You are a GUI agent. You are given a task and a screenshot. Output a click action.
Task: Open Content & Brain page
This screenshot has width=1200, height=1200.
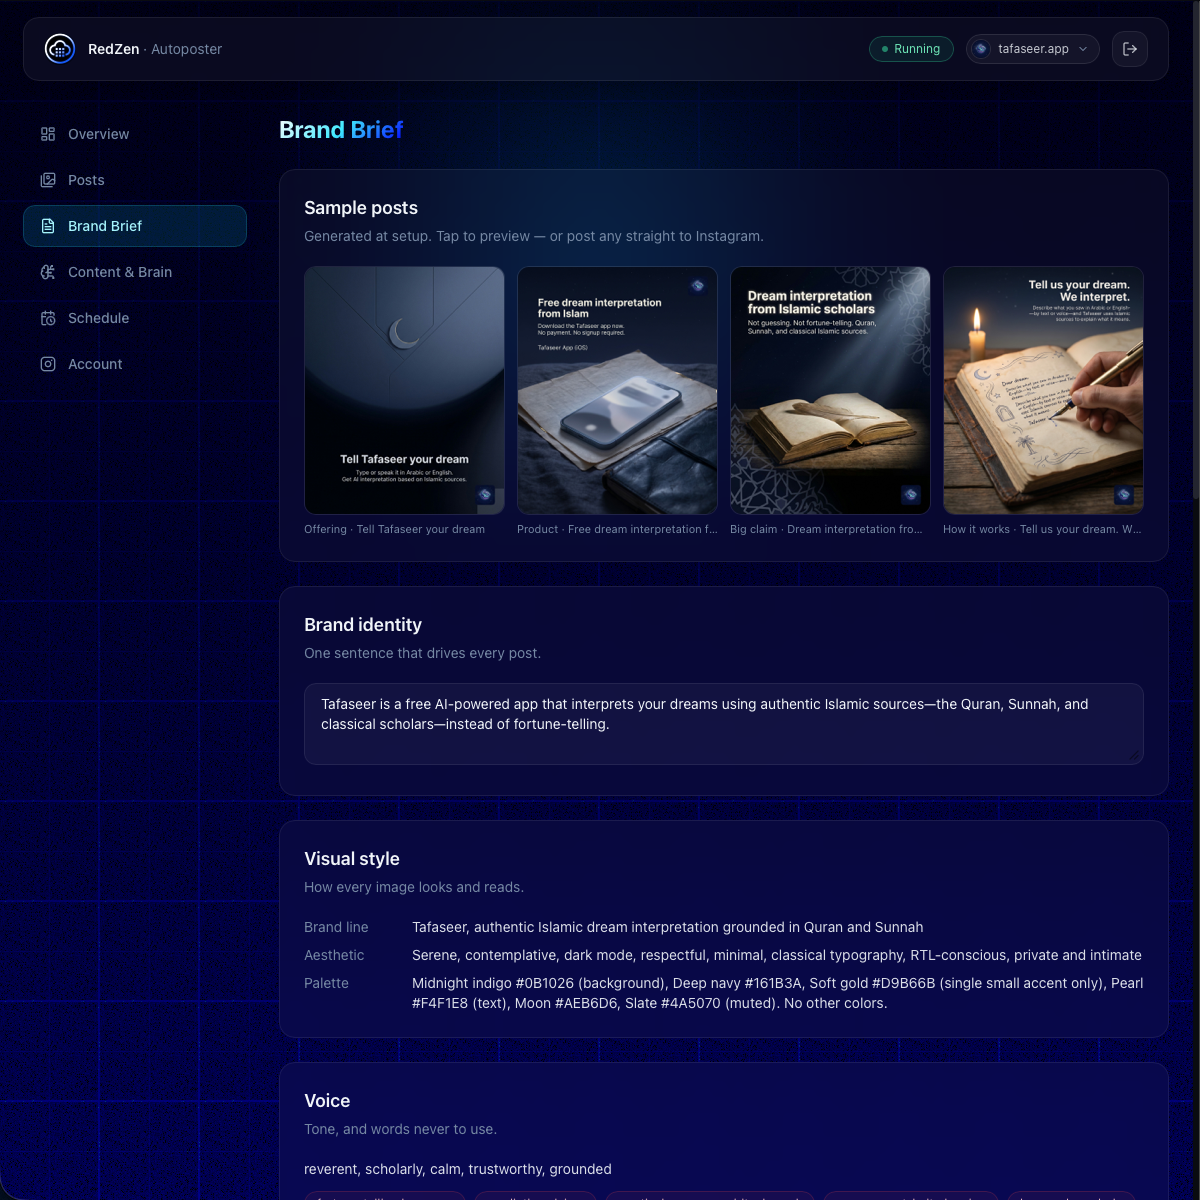(135, 272)
